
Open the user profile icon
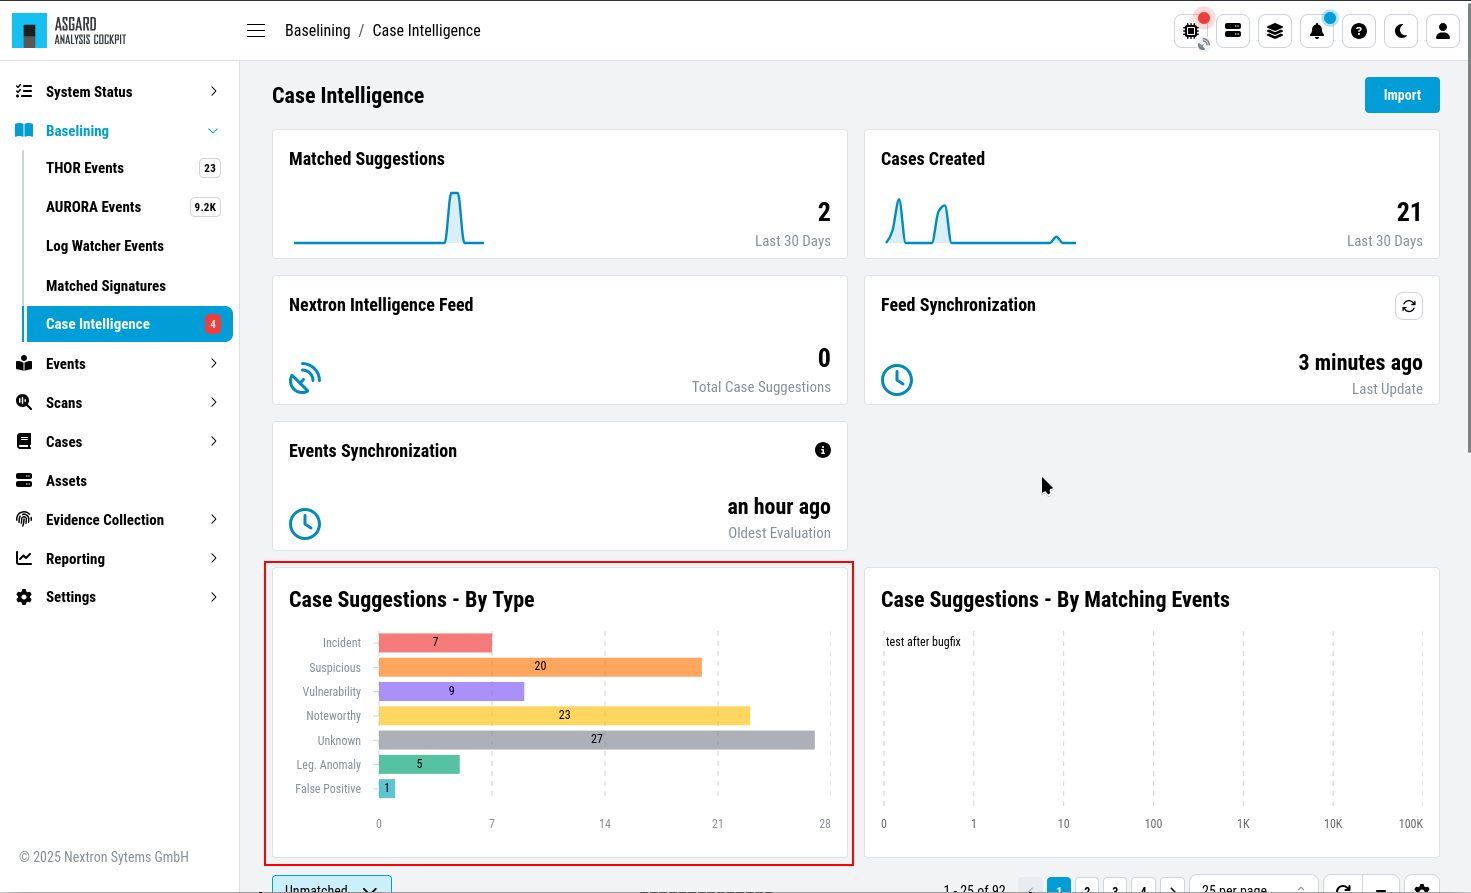tap(1443, 31)
